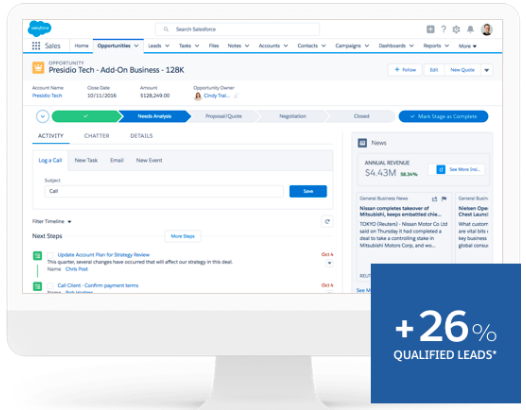Click the opportunity crown icon

(x=38, y=67)
